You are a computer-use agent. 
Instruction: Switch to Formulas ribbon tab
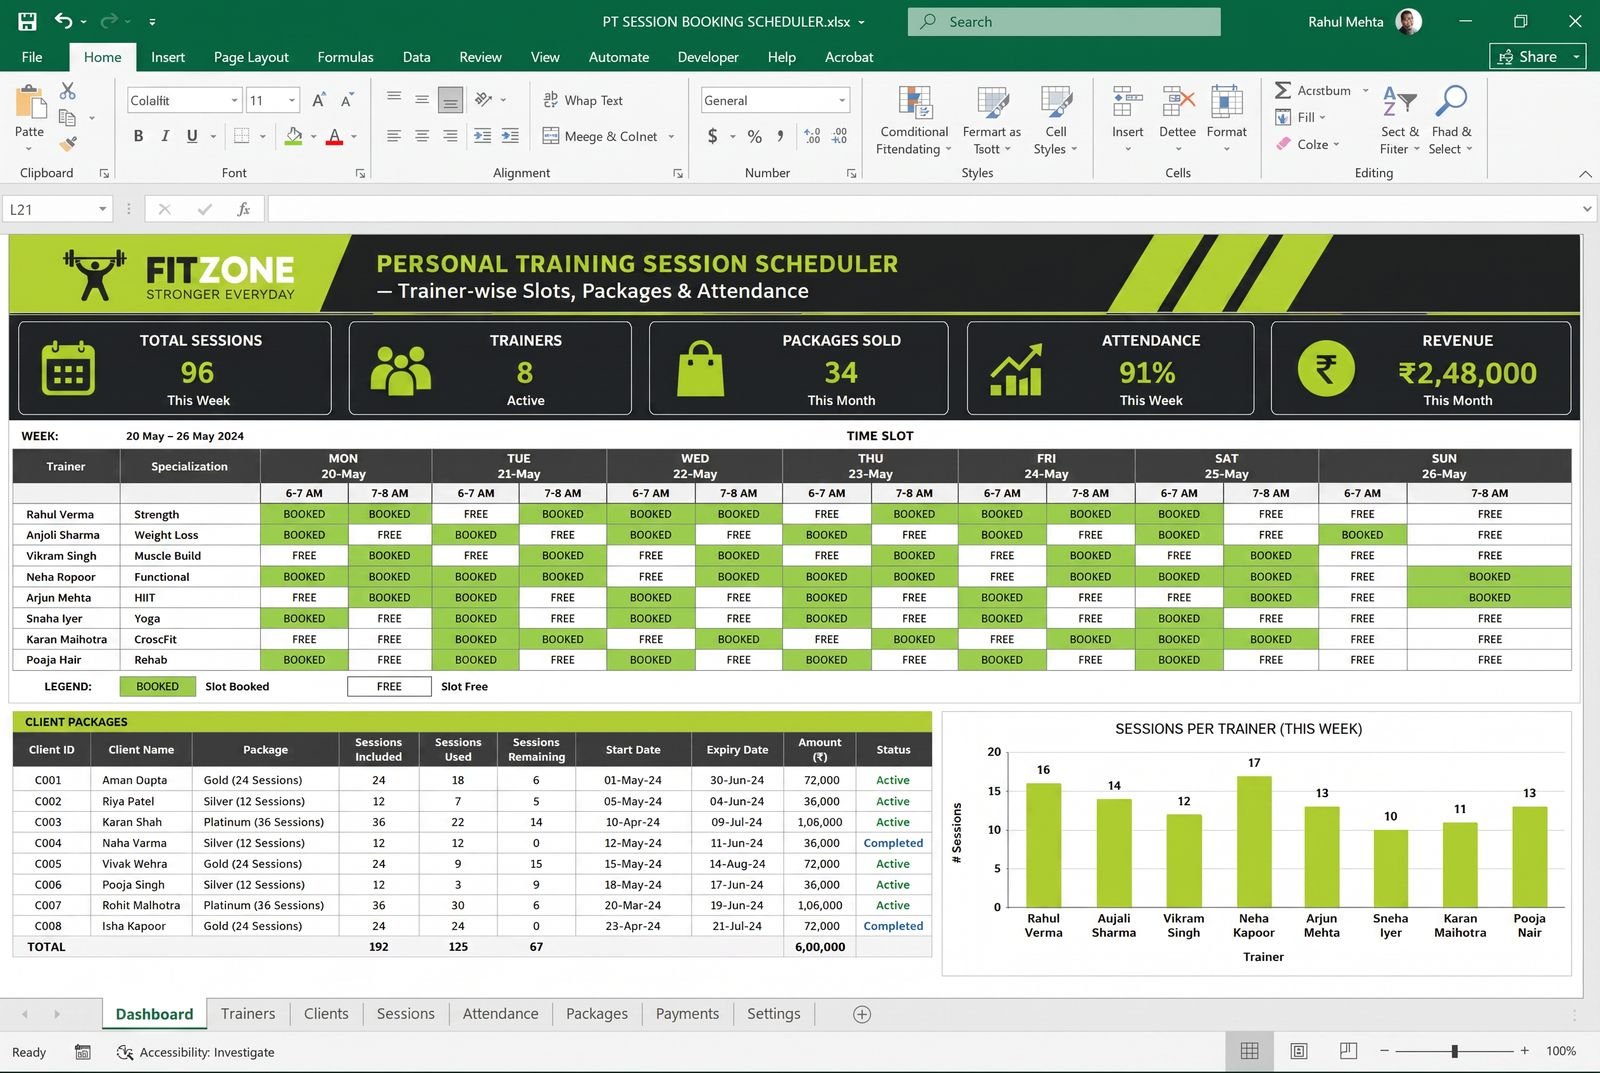click(x=345, y=57)
